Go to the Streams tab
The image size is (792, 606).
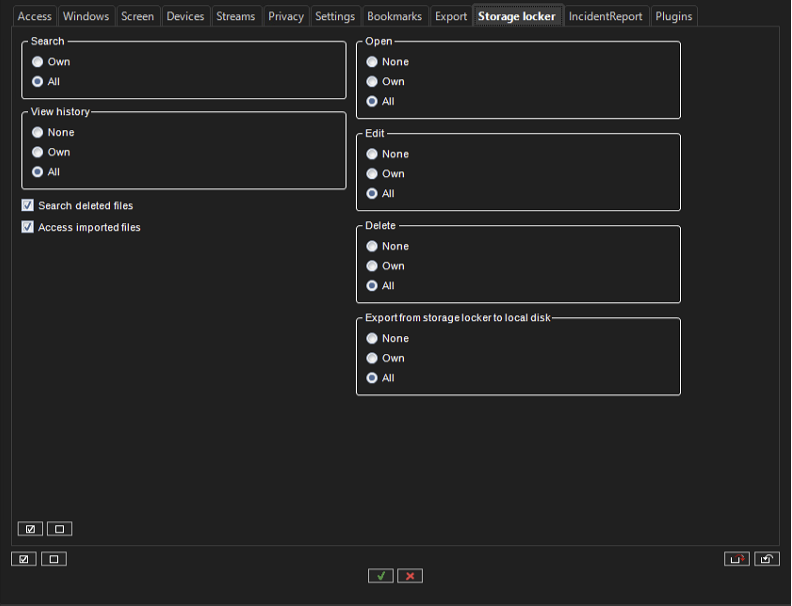(236, 16)
